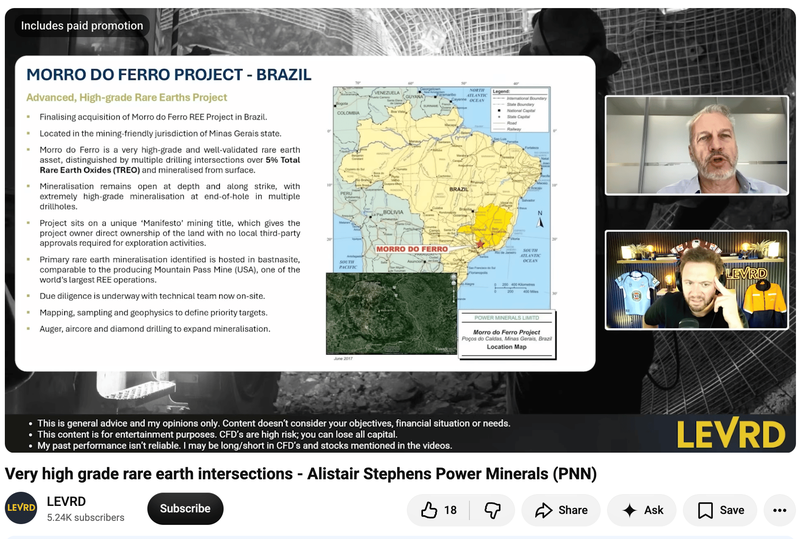This screenshot has height=539, width=800.
Task: Click the slide heading 'MORRO DO FERRO PROJECT - BRAZIL'
Action: tap(168, 75)
